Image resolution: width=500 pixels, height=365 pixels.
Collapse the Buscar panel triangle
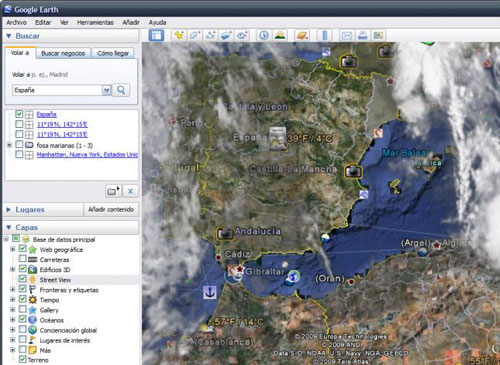(x=9, y=36)
